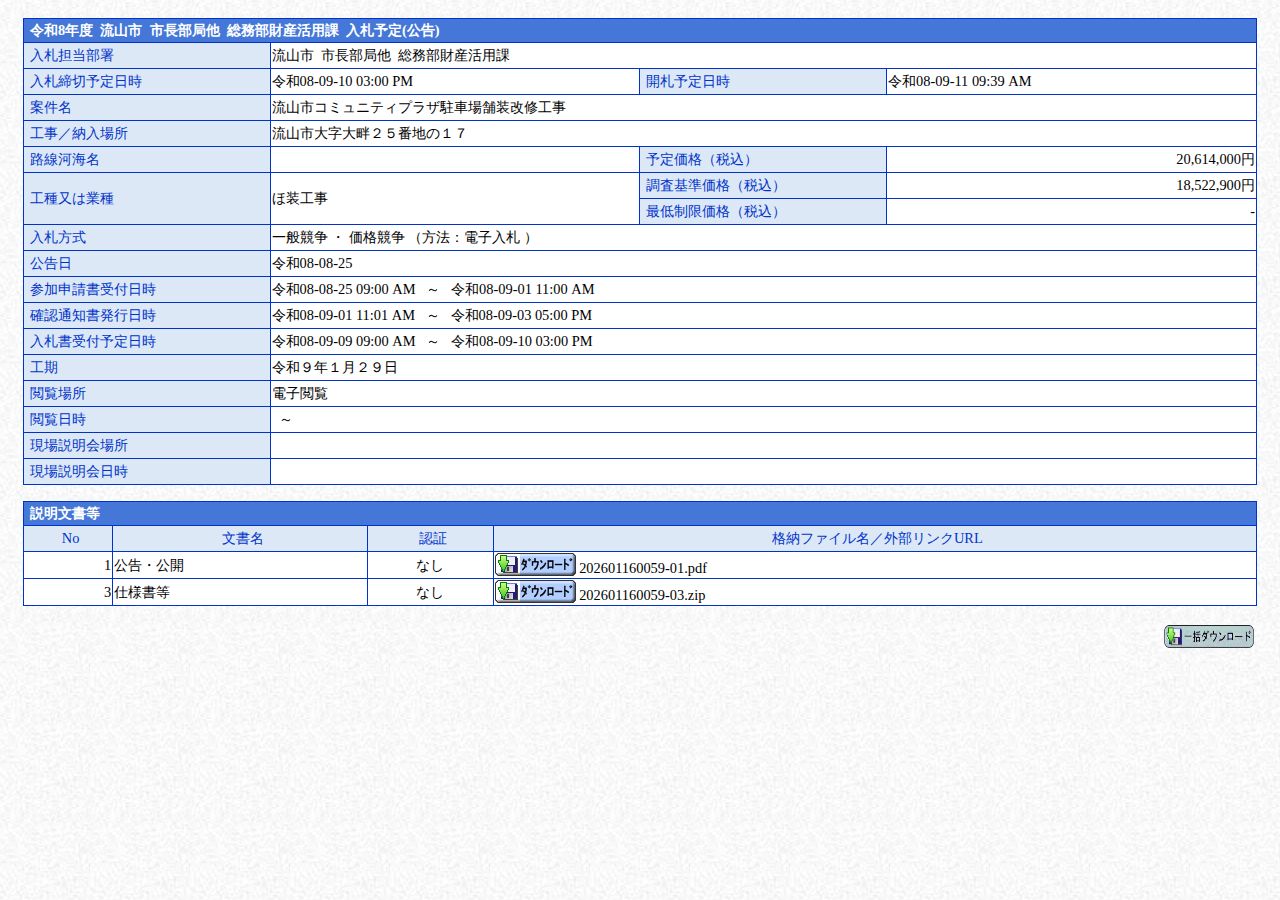
Task: Select the price 20,614,000円
Action: [x=1215, y=160]
